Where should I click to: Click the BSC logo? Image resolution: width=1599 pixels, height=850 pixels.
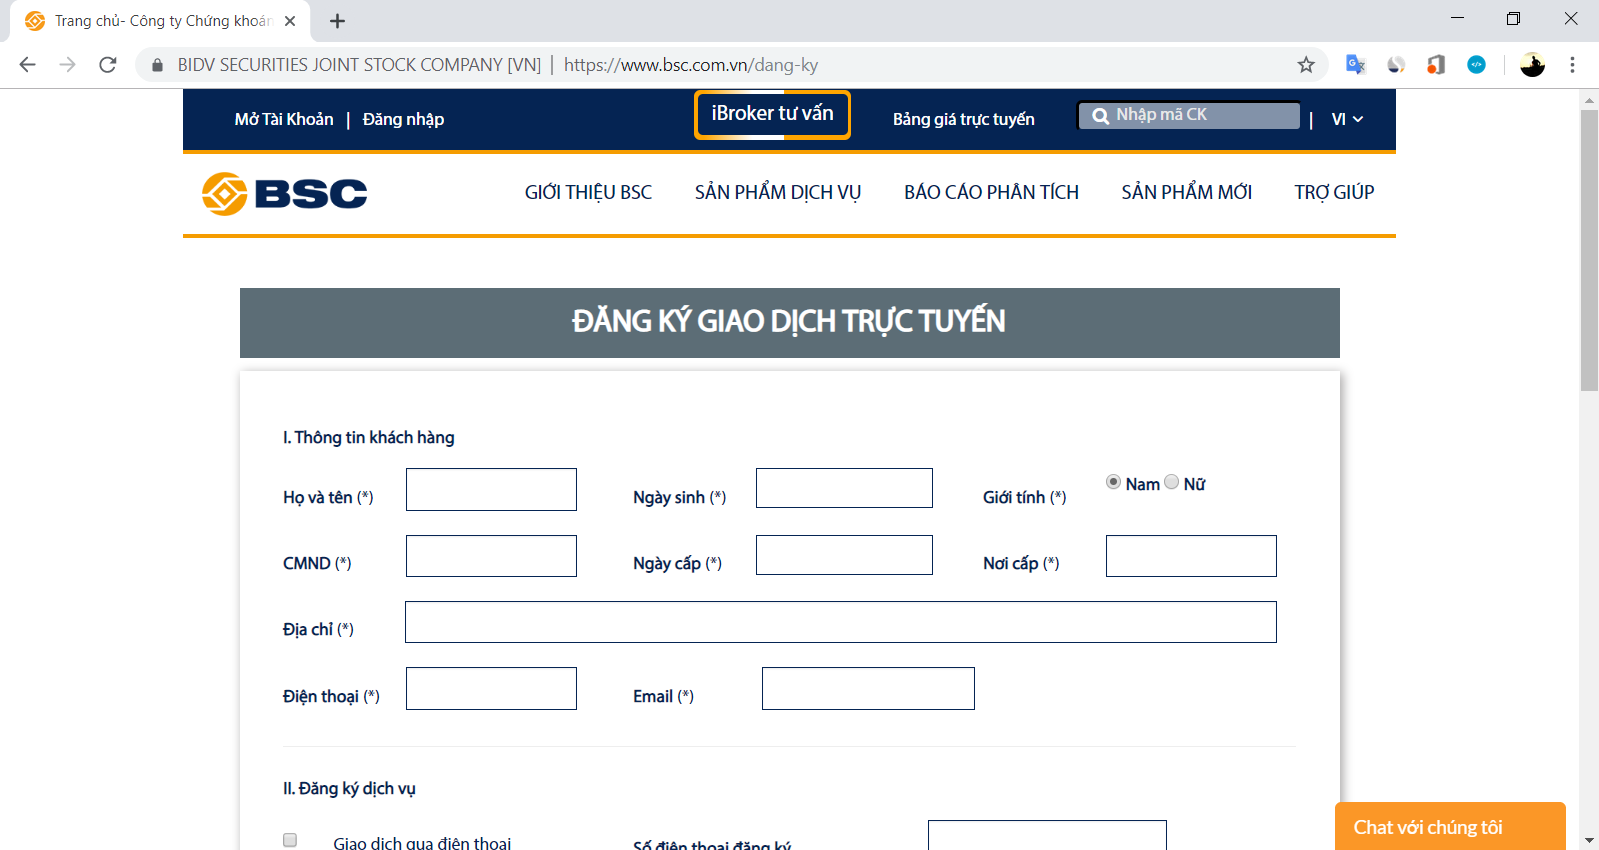click(285, 193)
